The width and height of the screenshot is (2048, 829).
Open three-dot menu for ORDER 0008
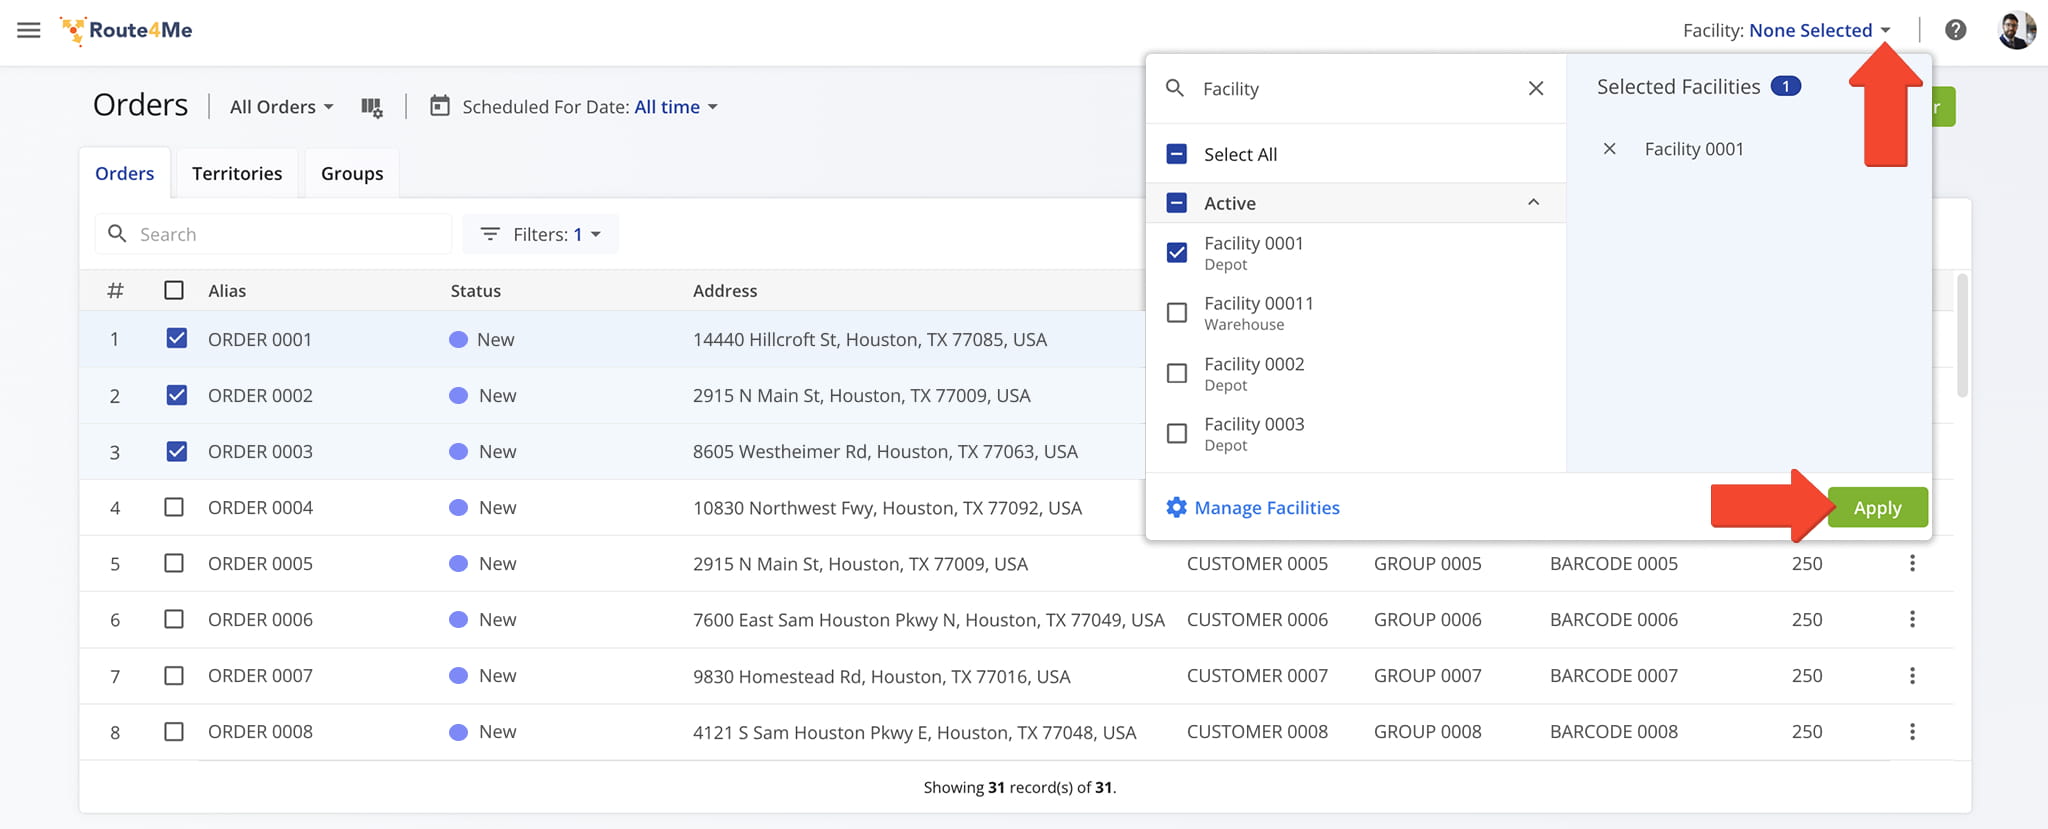tap(1912, 731)
